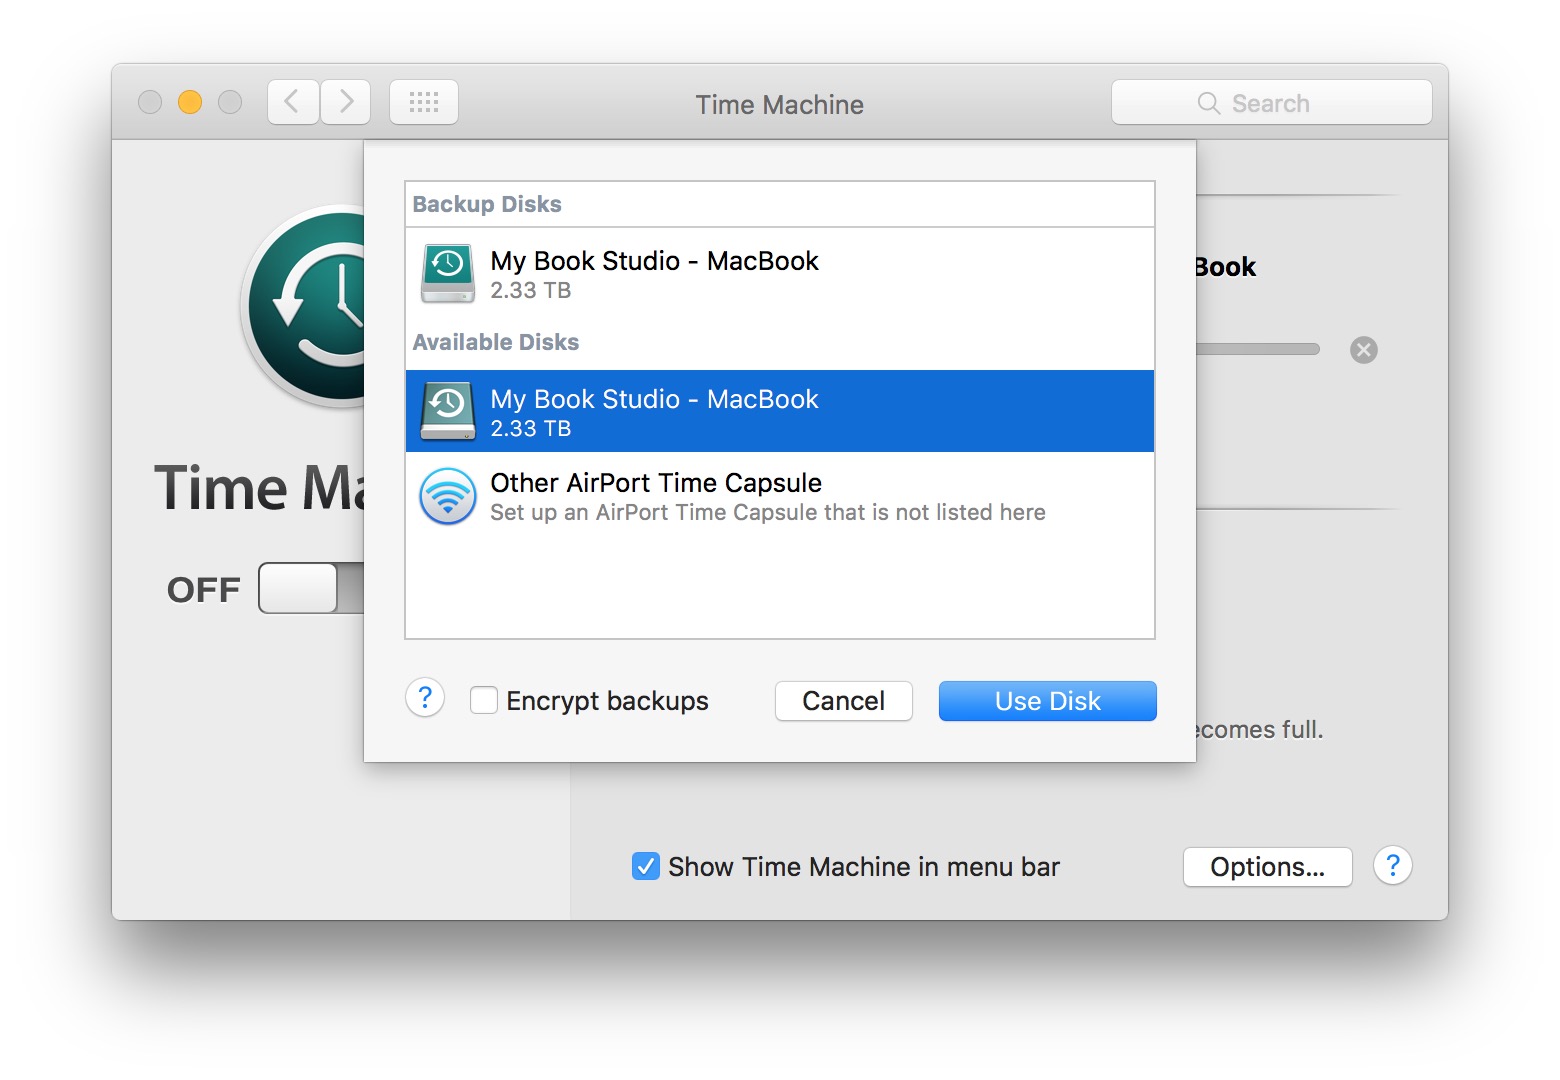Click 'Set up an AirPort Time Capsule' description

tap(768, 512)
